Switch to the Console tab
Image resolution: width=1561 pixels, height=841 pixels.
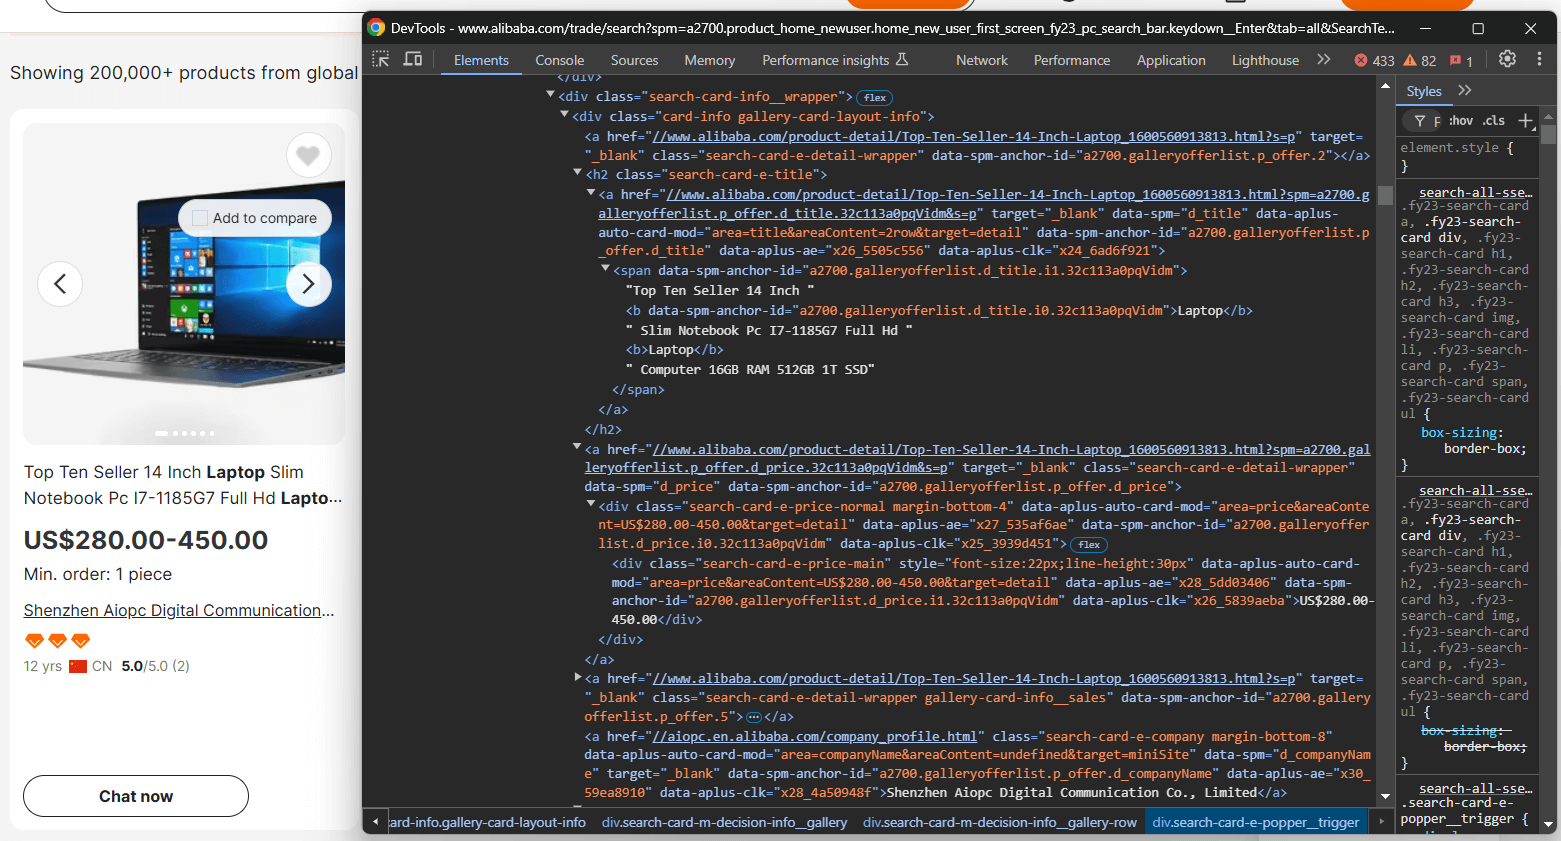(559, 60)
